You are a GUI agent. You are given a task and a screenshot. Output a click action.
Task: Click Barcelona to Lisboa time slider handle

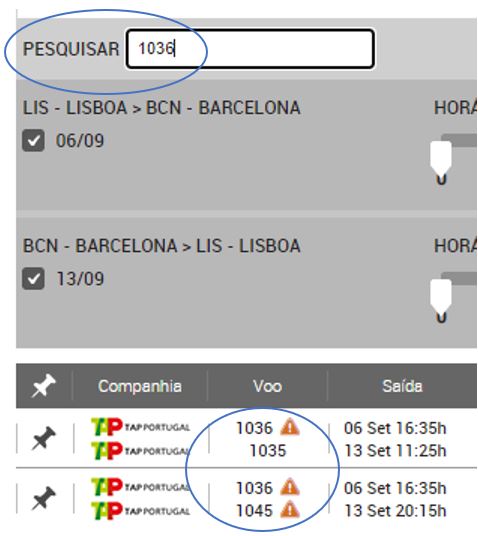[441, 296]
